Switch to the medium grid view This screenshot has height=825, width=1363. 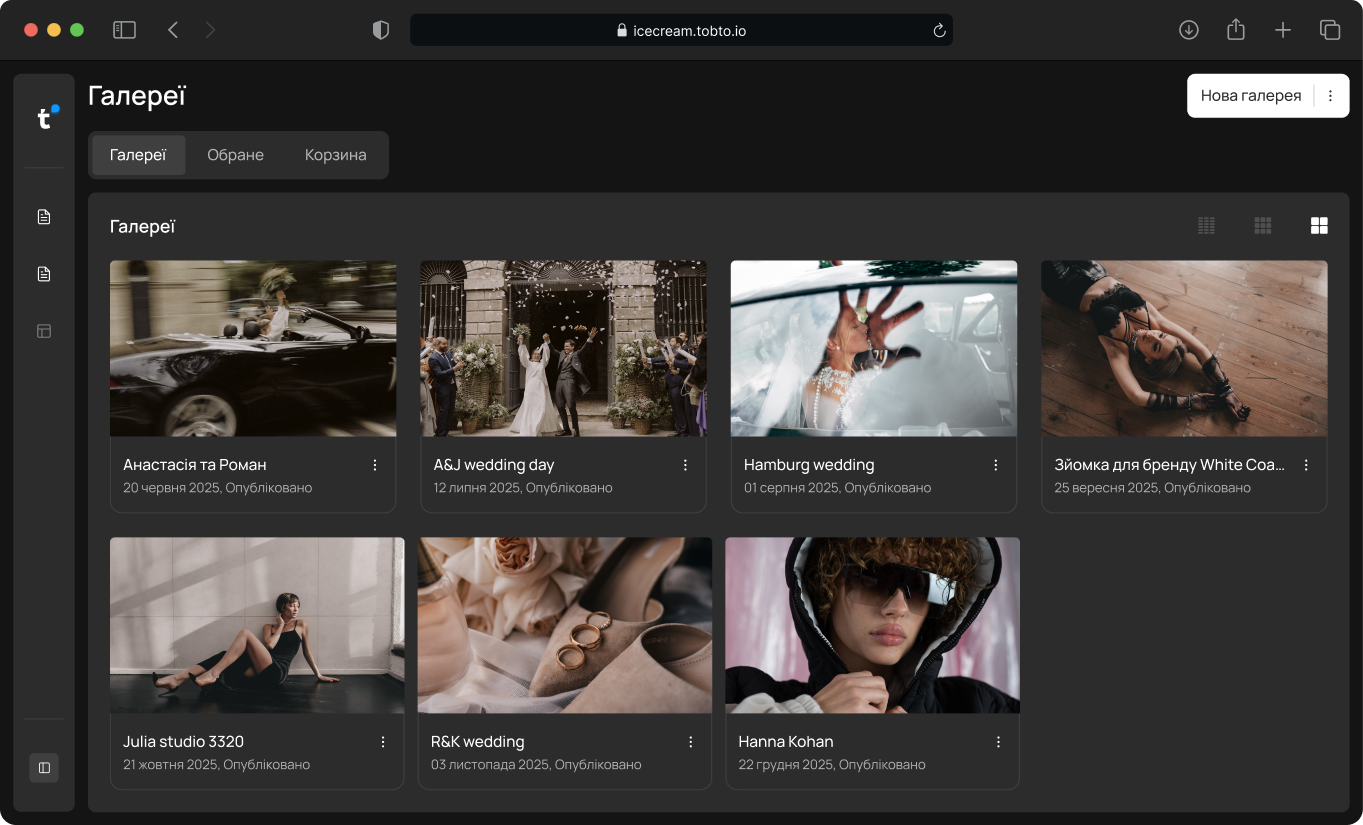[1263, 226]
